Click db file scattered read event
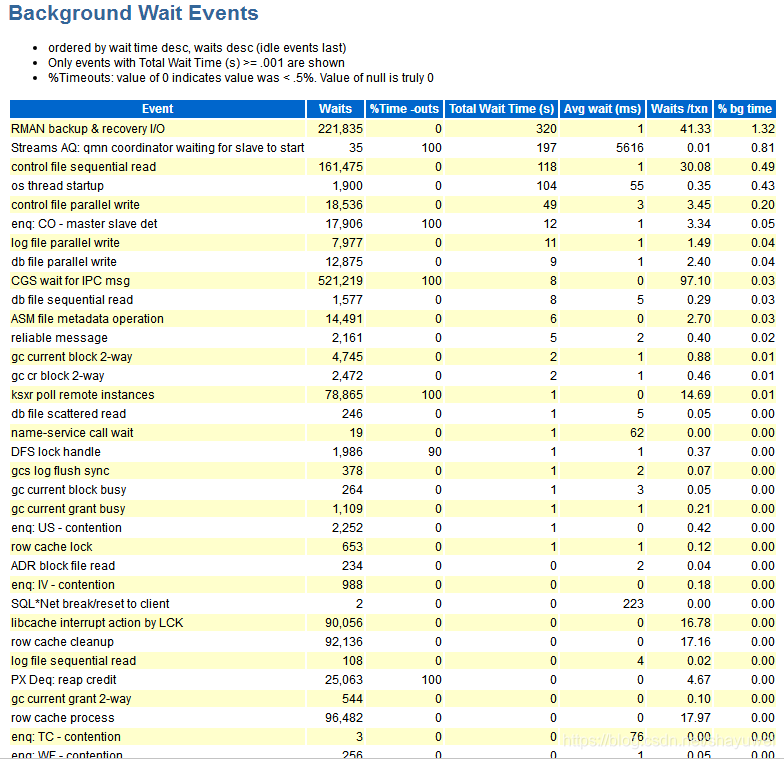Screen dimensions: 784x759 68,414
